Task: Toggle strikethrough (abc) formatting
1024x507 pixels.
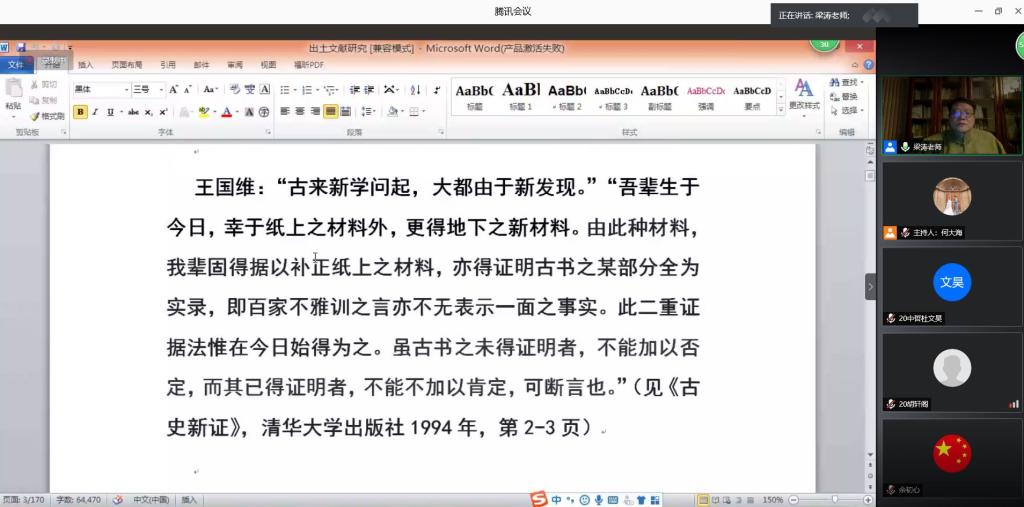Action: (x=133, y=112)
